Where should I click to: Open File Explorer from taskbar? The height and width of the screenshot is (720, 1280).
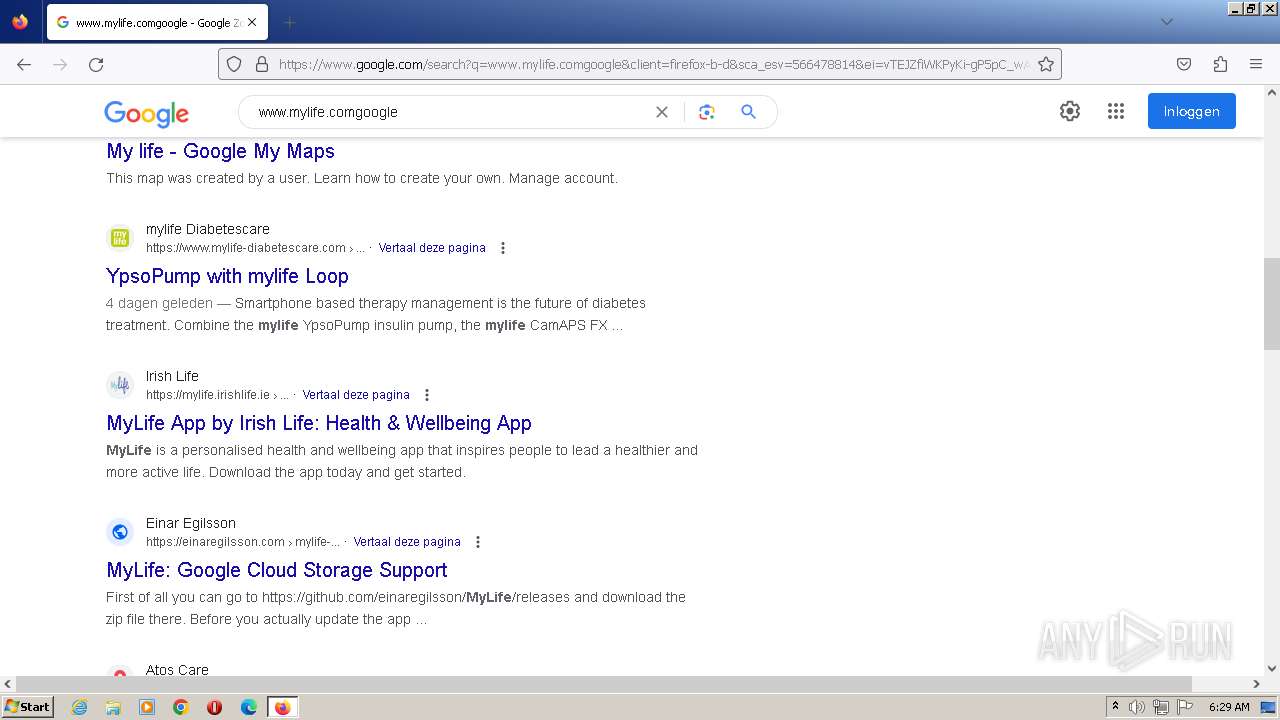pos(113,707)
